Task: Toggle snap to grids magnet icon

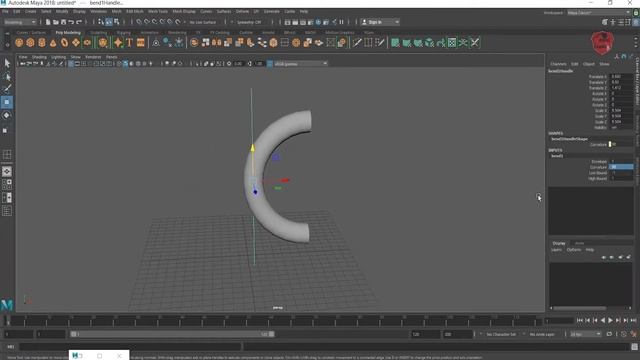Action: pyautogui.click(x=139, y=22)
